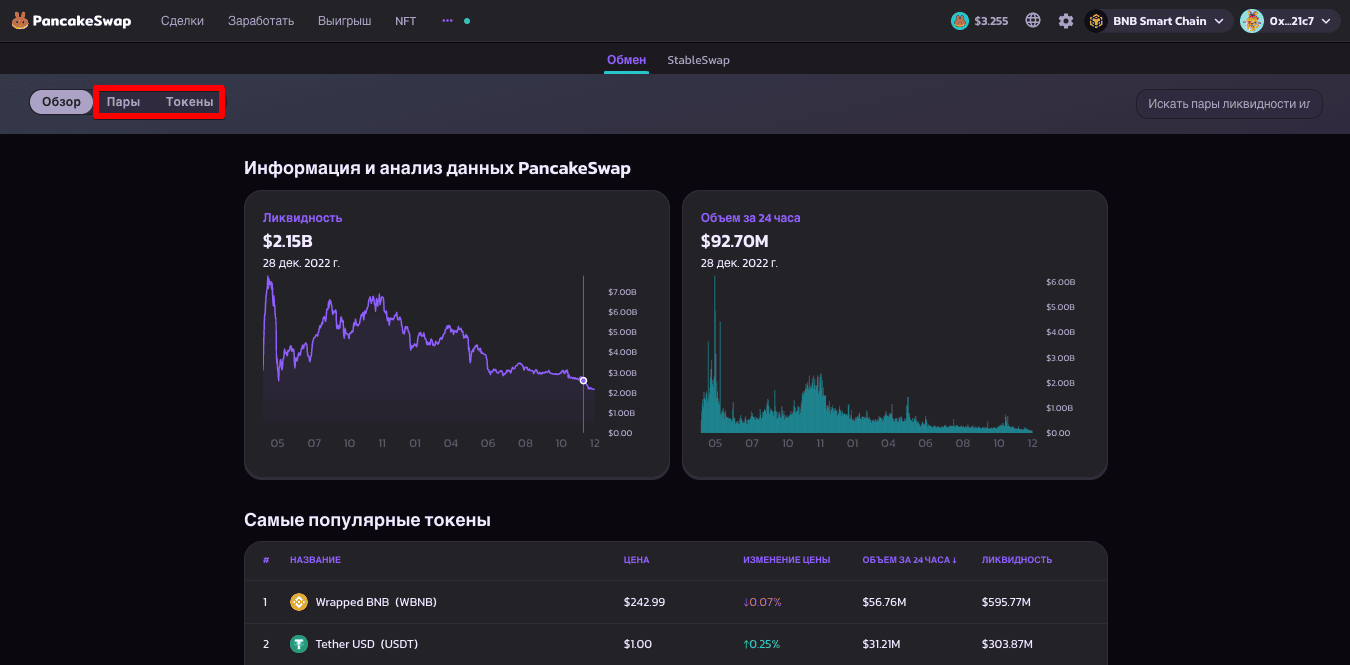Screen dimensions: 1350x665
Task: Click the $1.00 USDT price
Action: pos(637,644)
